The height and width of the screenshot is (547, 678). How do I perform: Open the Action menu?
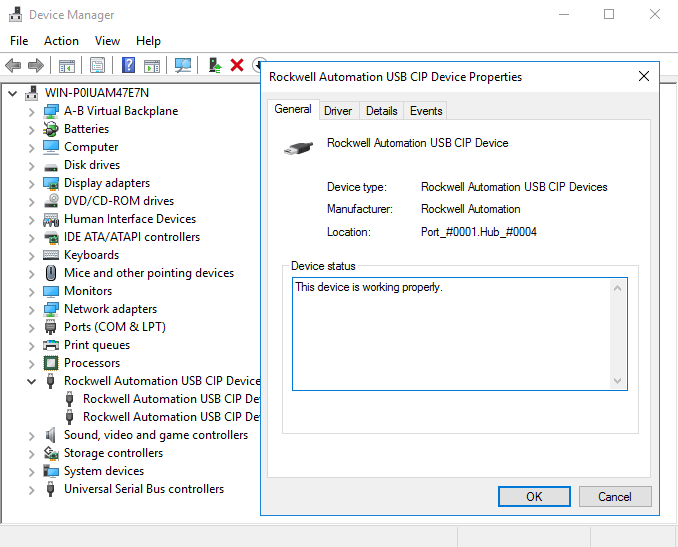click(x=61, y=41)
